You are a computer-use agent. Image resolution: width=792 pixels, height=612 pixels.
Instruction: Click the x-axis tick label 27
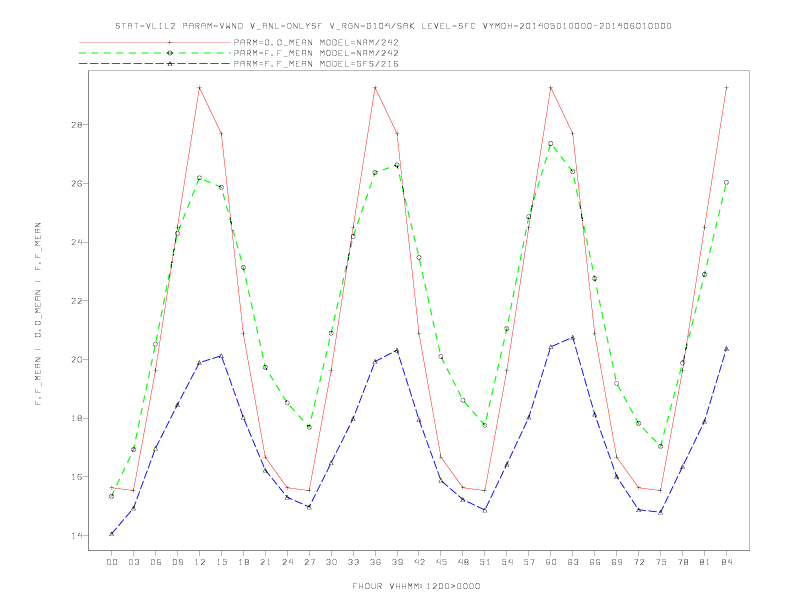click(x=309, y=562)
